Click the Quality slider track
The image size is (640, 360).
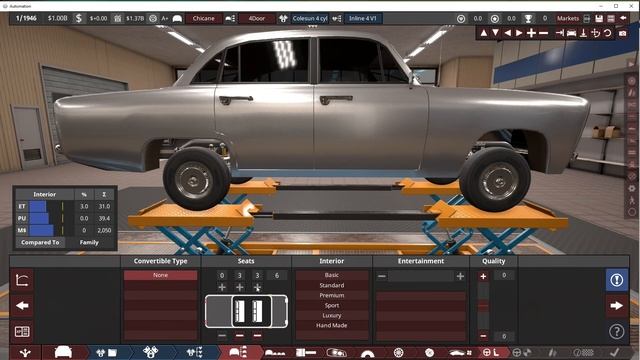[483, 306]
